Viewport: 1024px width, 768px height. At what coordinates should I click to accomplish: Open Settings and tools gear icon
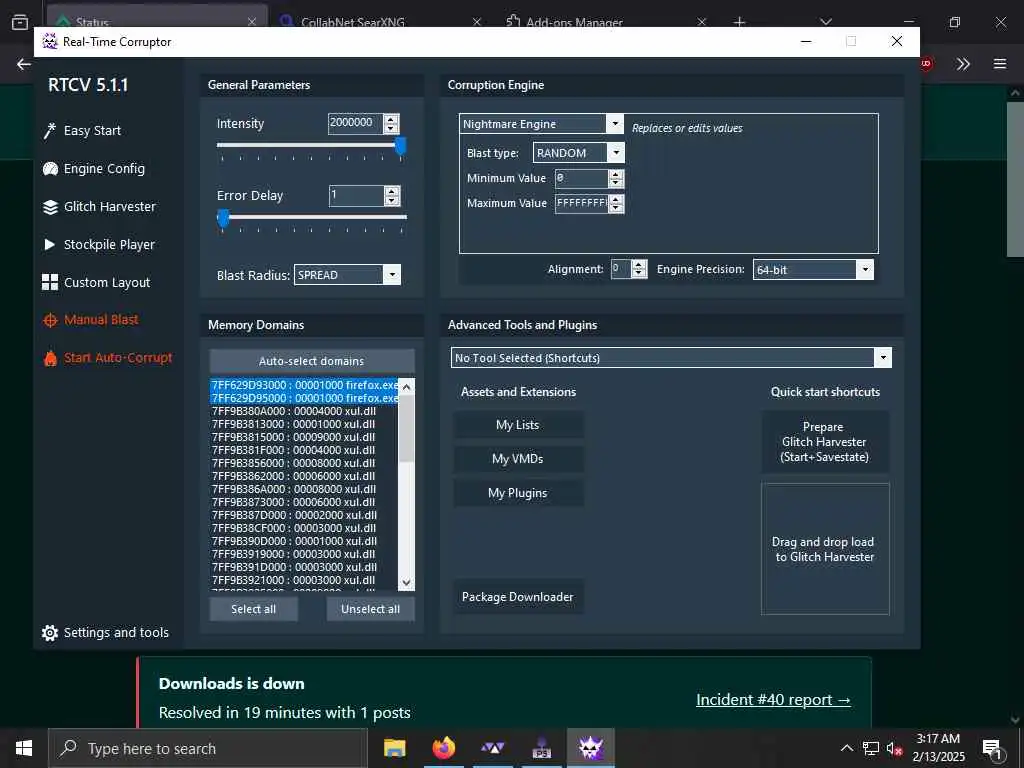click(x=50, y=633)
